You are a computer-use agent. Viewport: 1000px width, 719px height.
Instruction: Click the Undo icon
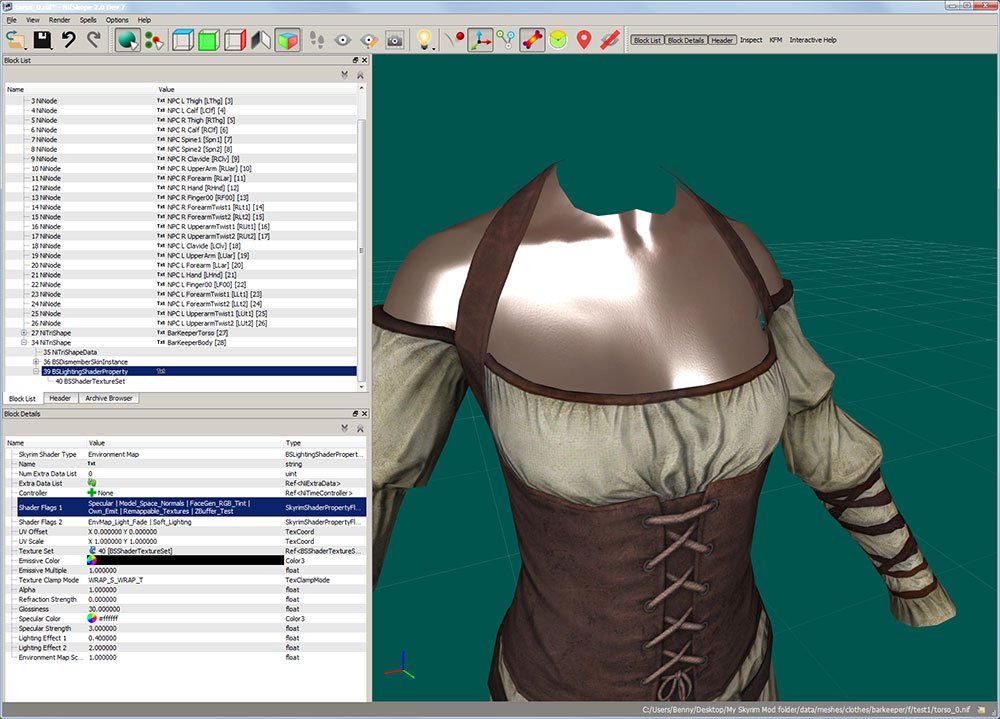coord(68,39)
